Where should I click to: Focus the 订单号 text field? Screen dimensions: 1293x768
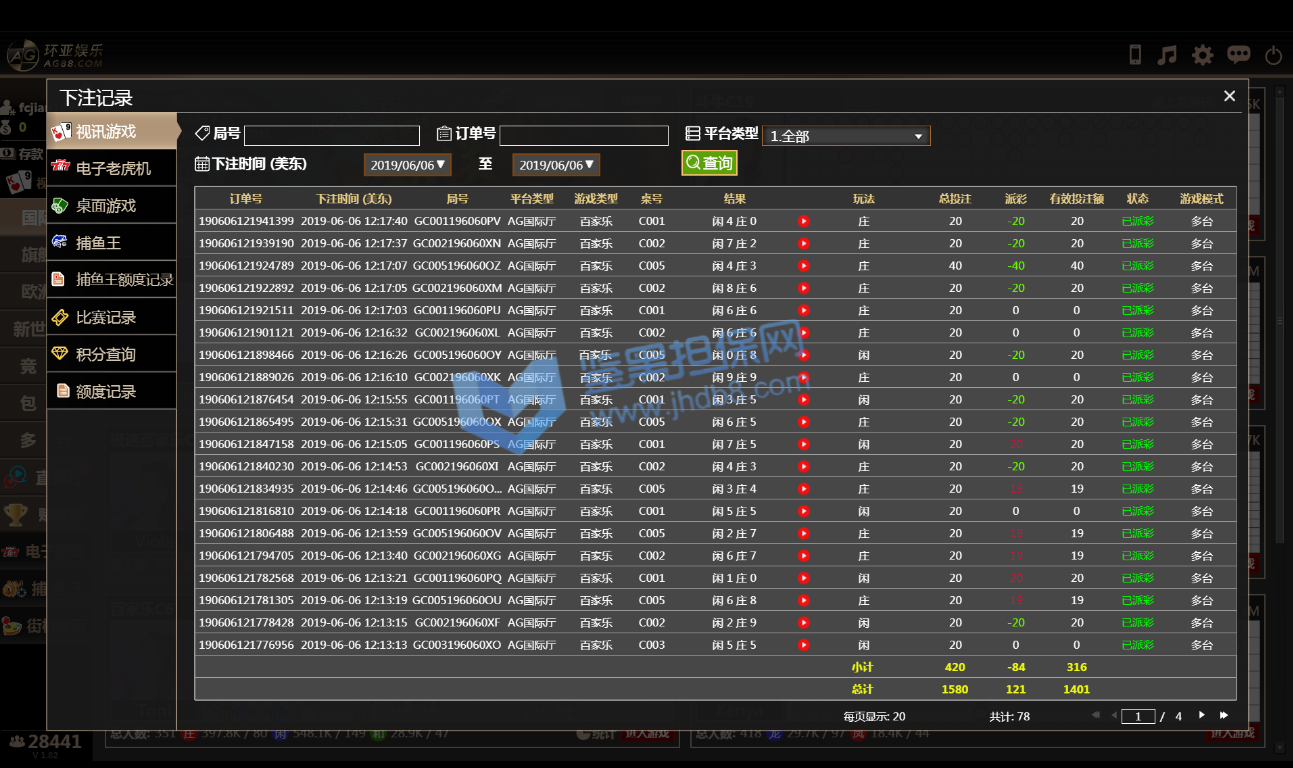pos(584,136)
